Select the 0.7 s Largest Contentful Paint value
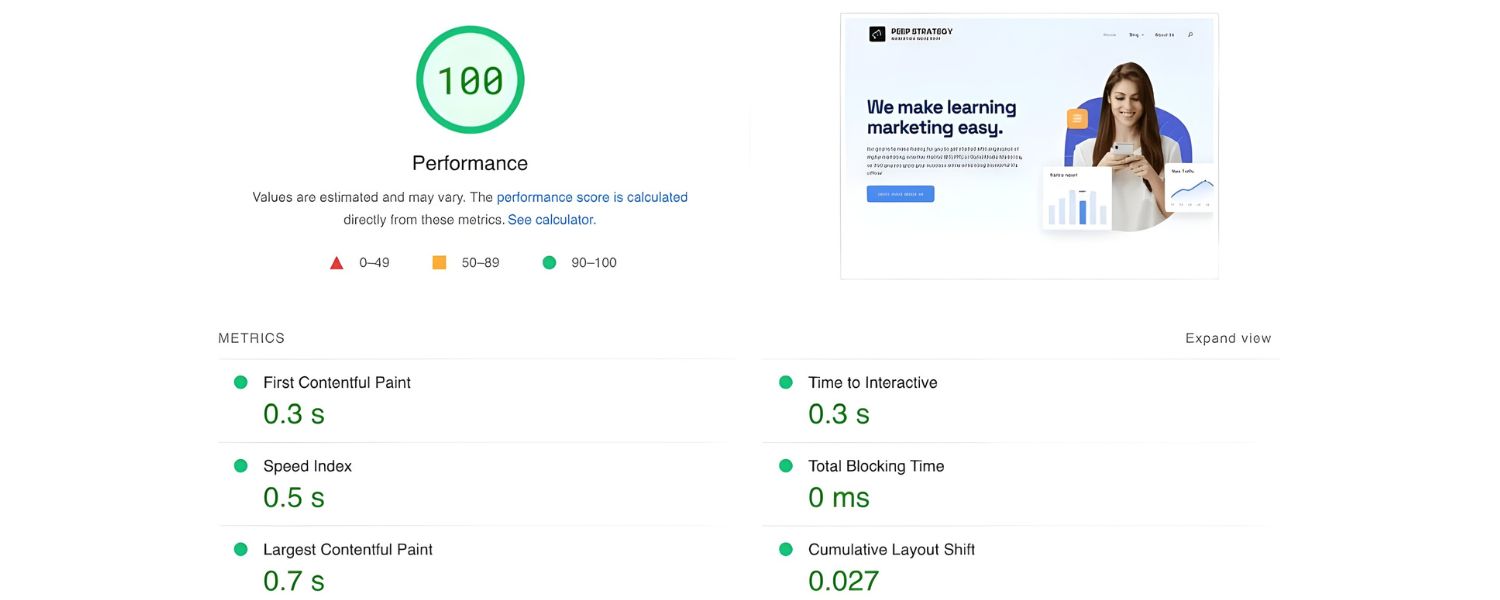1500x600 pixels. pos(294,580)
